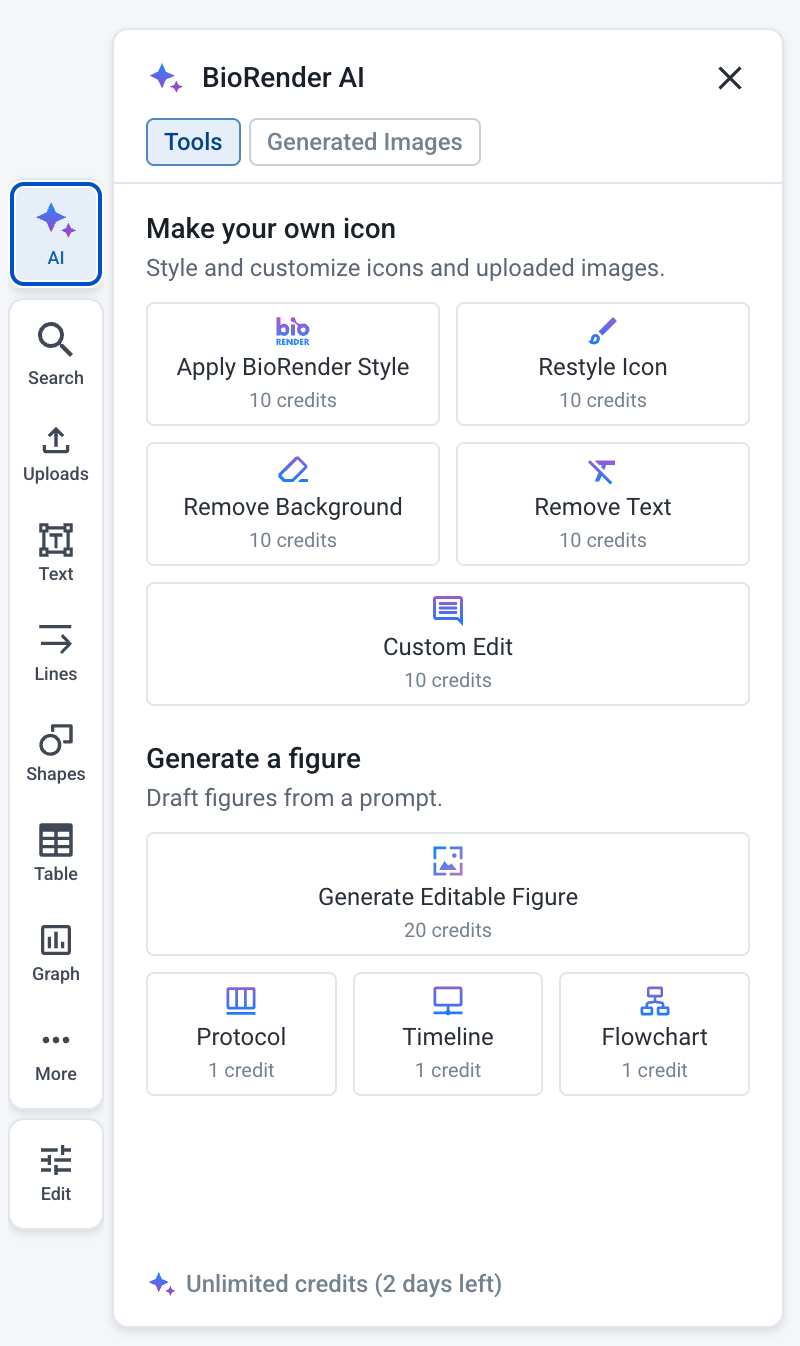Image resolution: width=800 pixels, height=1346 pixels.
Task: Click Apply BioRender Style card
Action: [293, 364]
